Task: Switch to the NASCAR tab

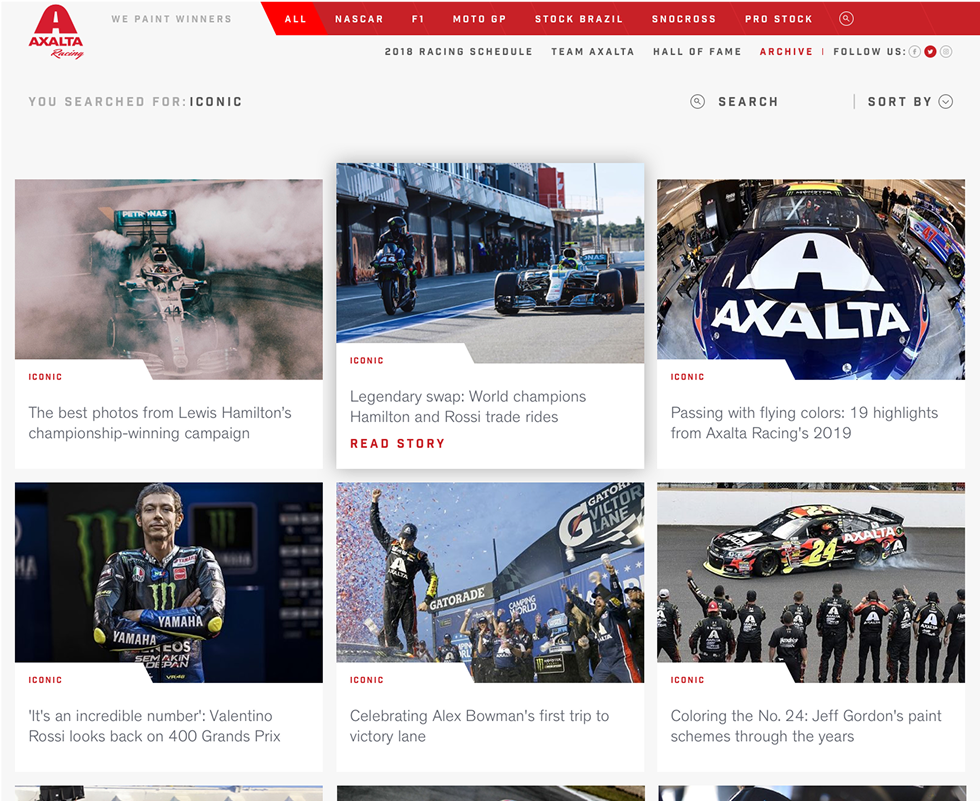Action: point(359,19)
